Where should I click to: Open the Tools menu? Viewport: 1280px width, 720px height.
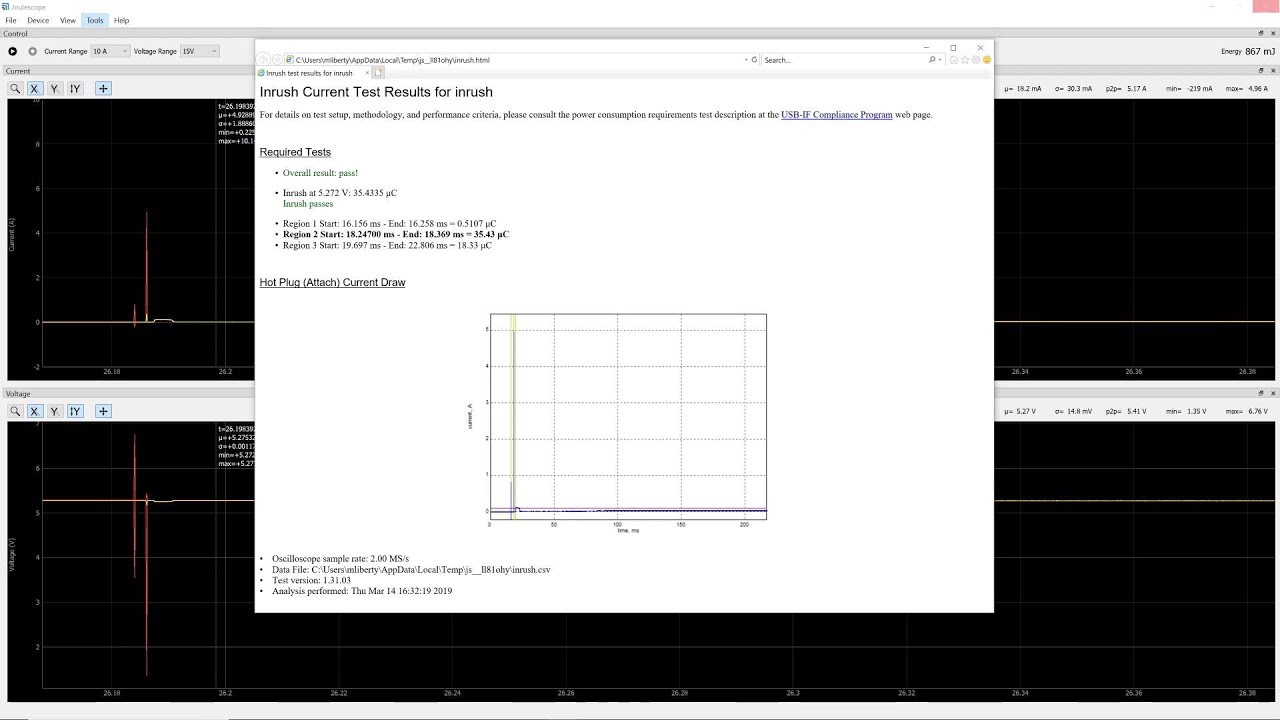pos(94,20)
